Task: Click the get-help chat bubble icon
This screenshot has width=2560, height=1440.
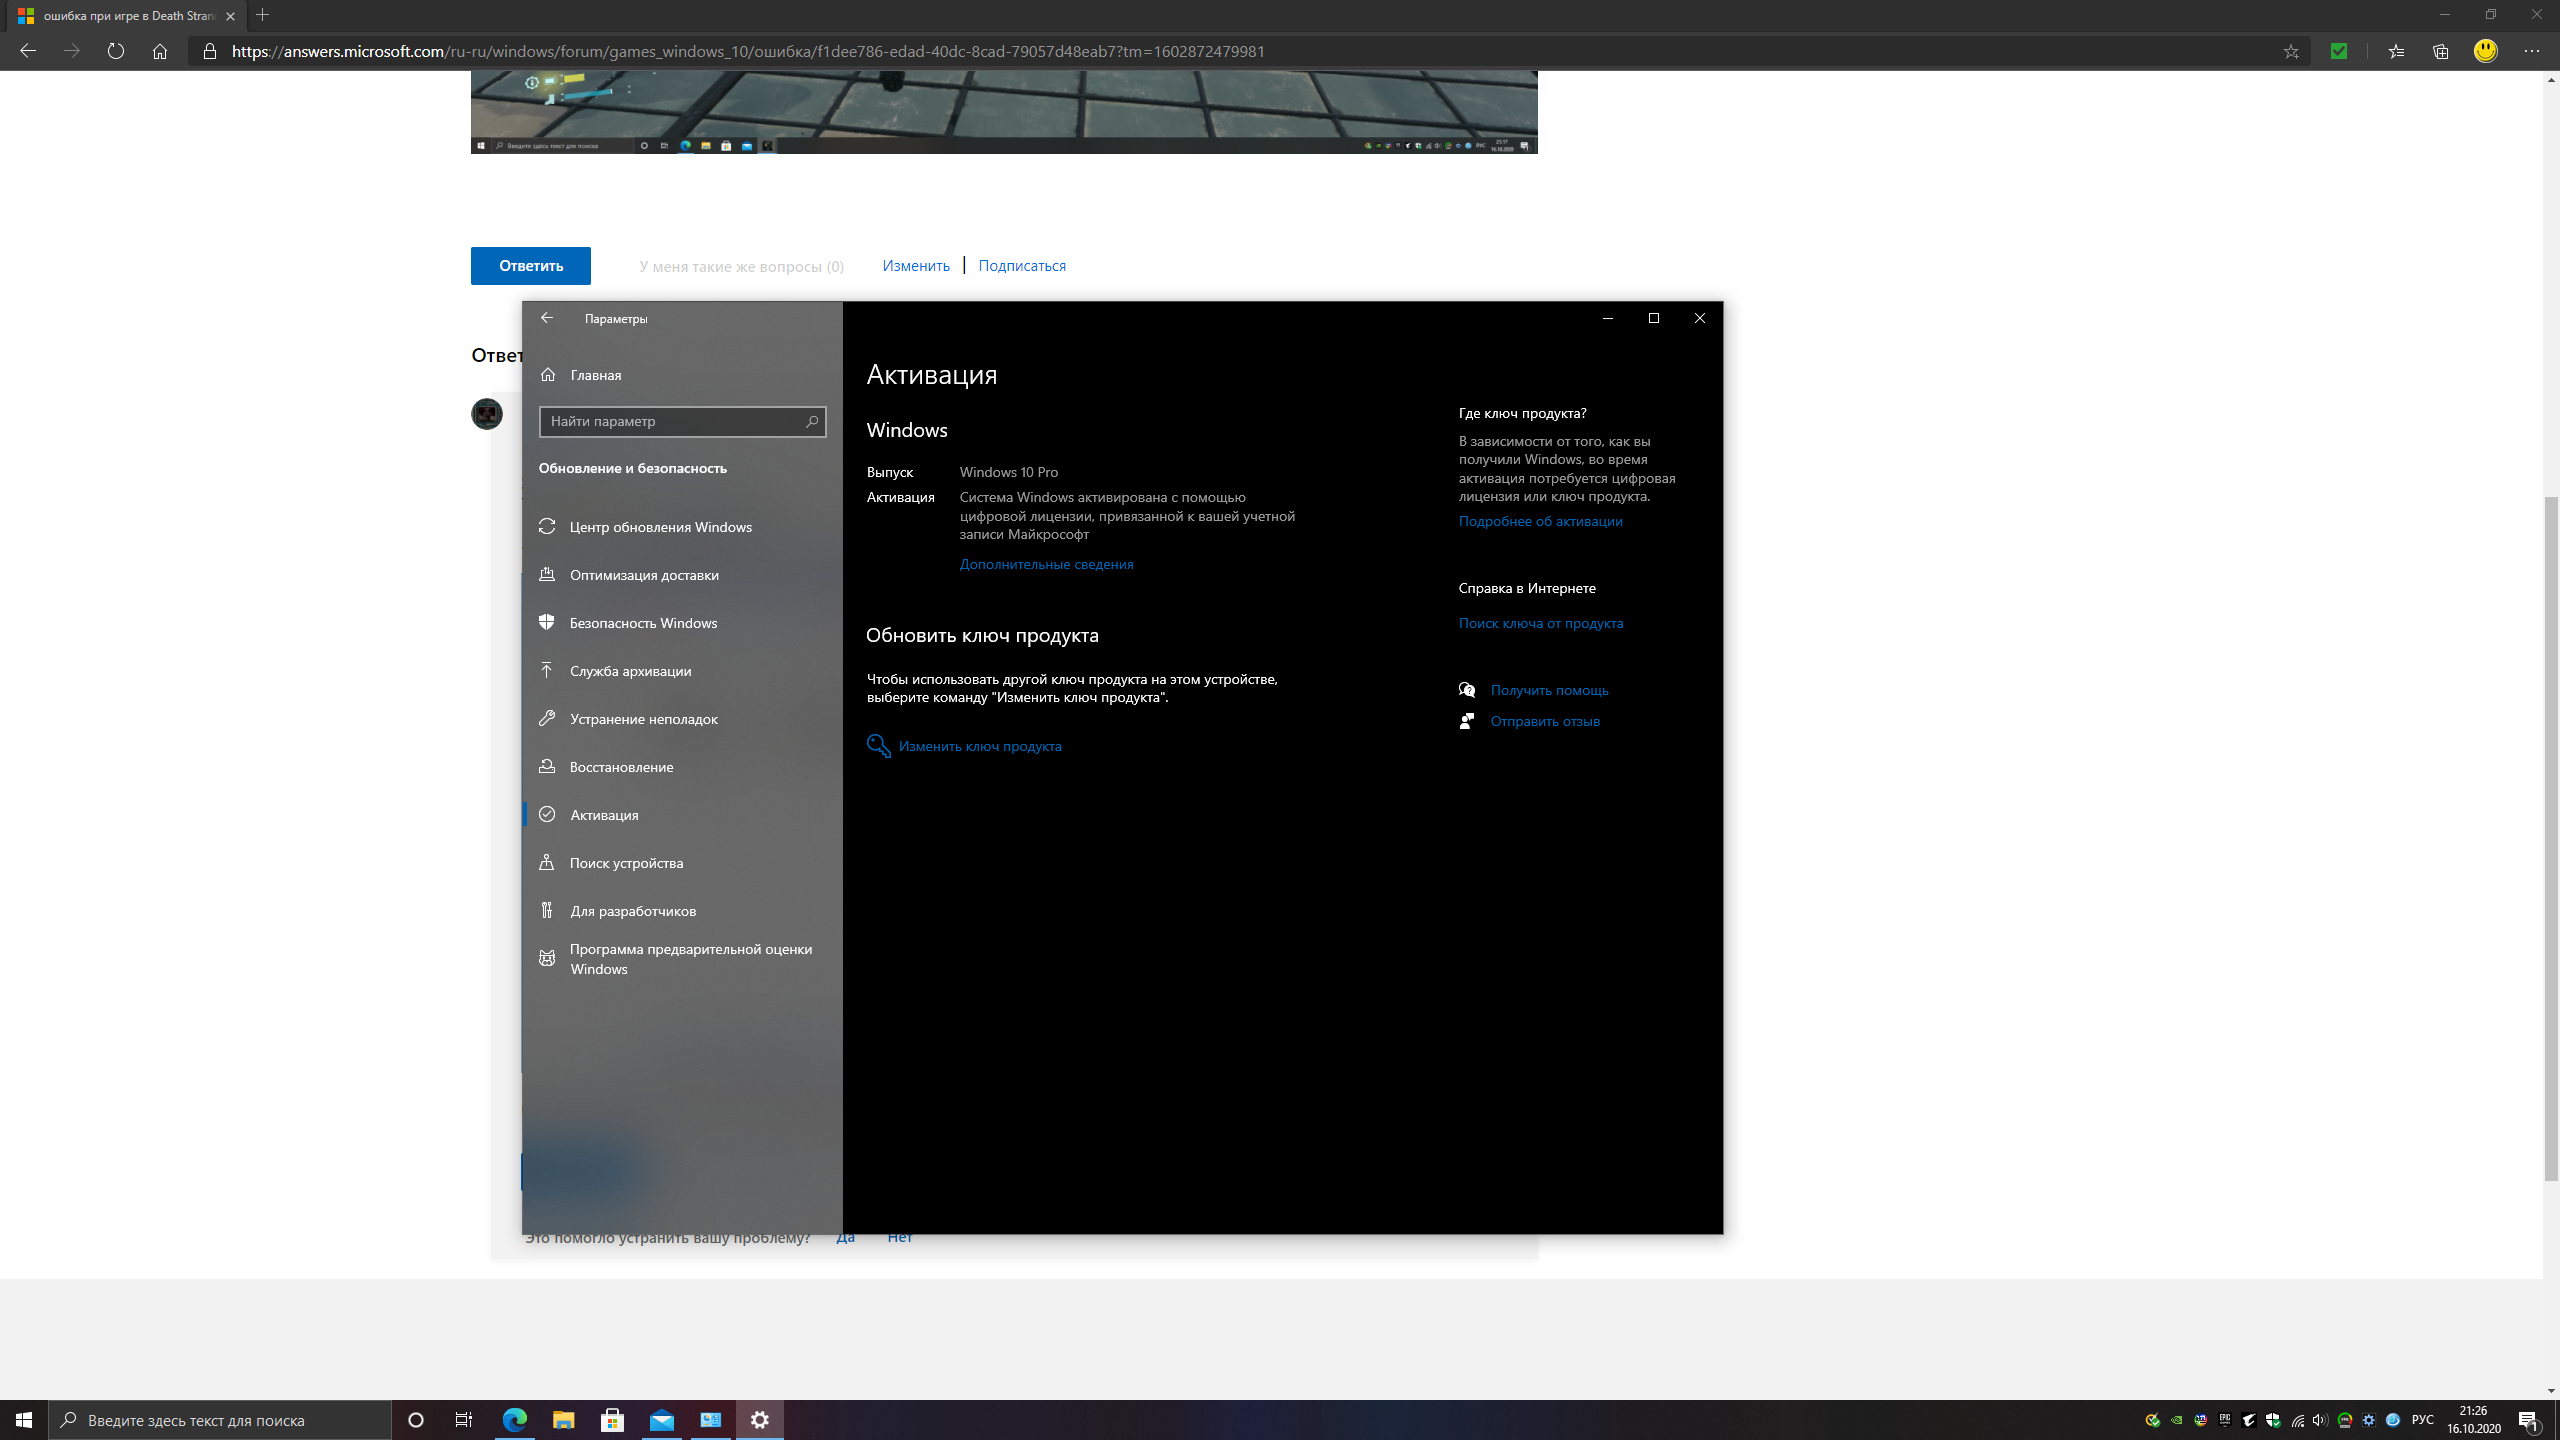Action: pos(1467,690)
